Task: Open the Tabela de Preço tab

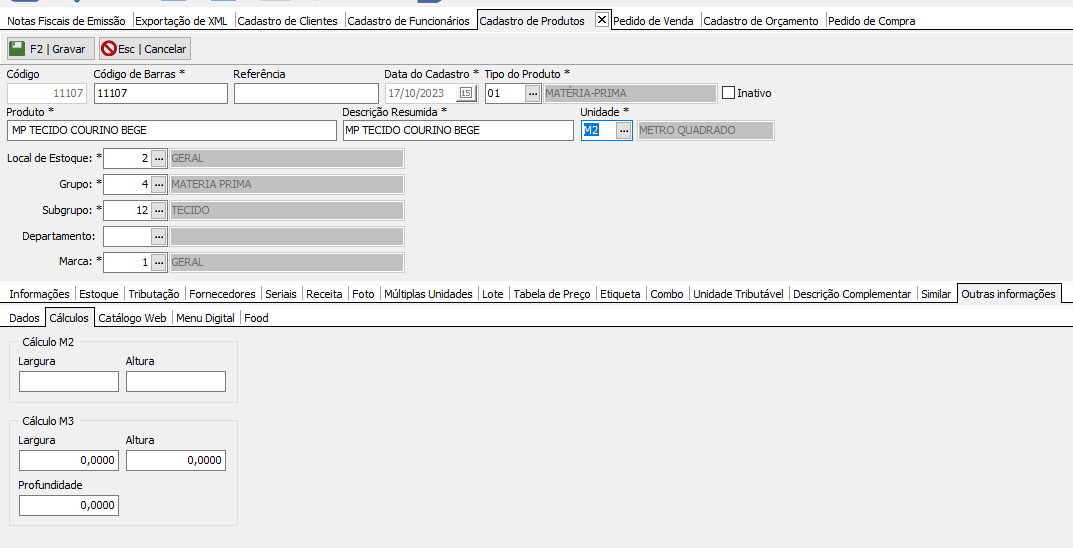Action: pos(555,294)
